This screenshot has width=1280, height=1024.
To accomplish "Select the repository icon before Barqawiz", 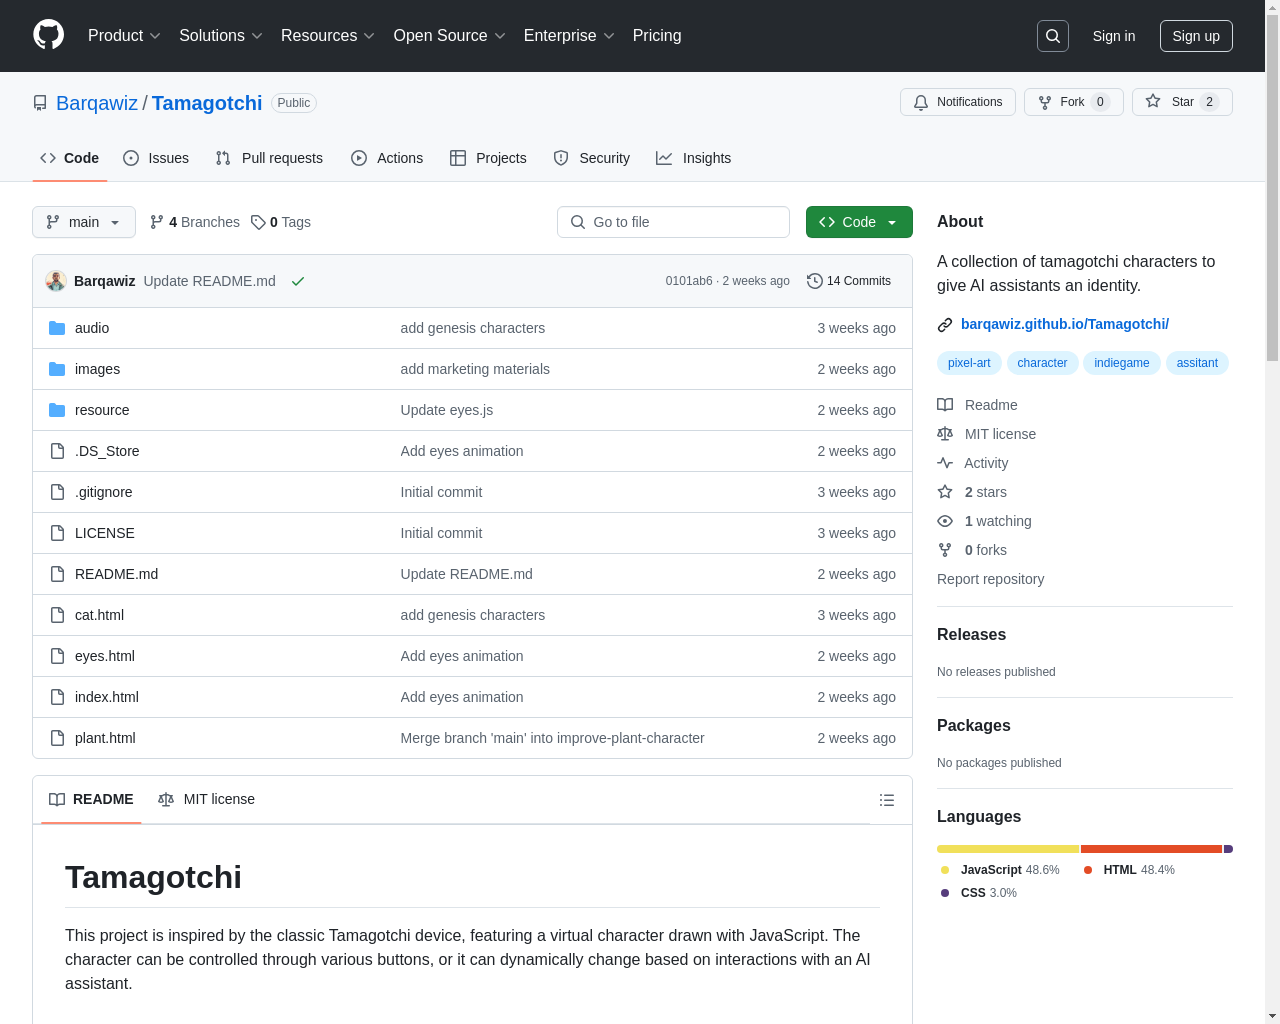I will [x=40, y=103].
